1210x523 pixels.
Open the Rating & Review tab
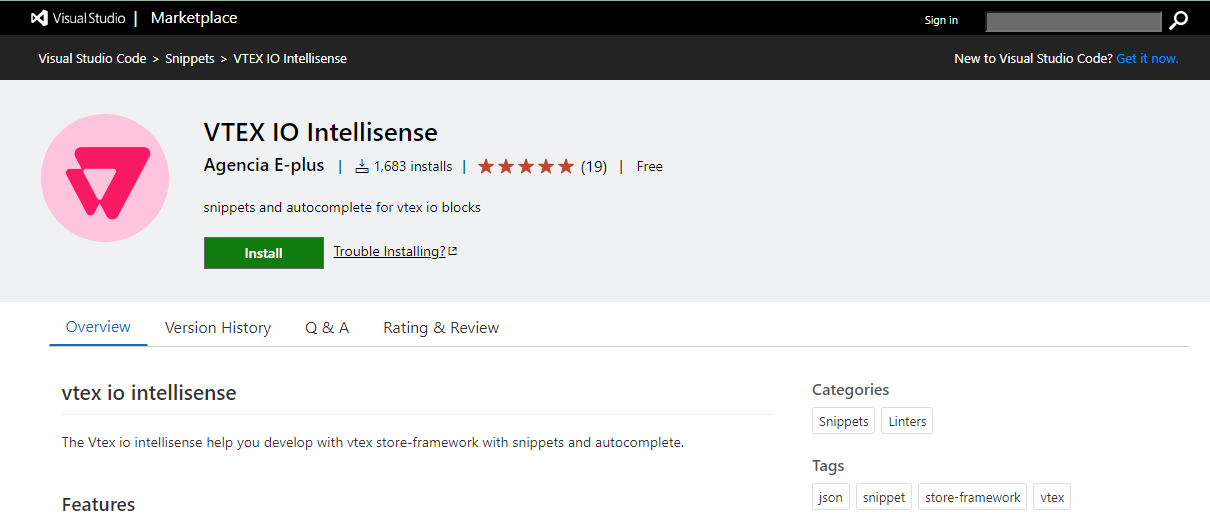441,327
